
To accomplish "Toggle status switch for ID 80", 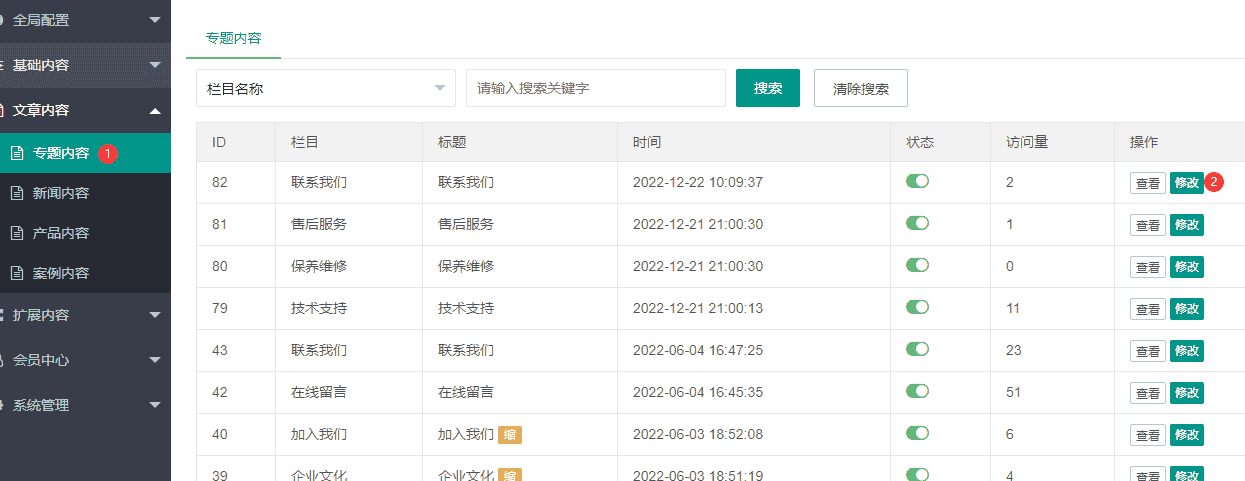I will click(x=917, y=265).
